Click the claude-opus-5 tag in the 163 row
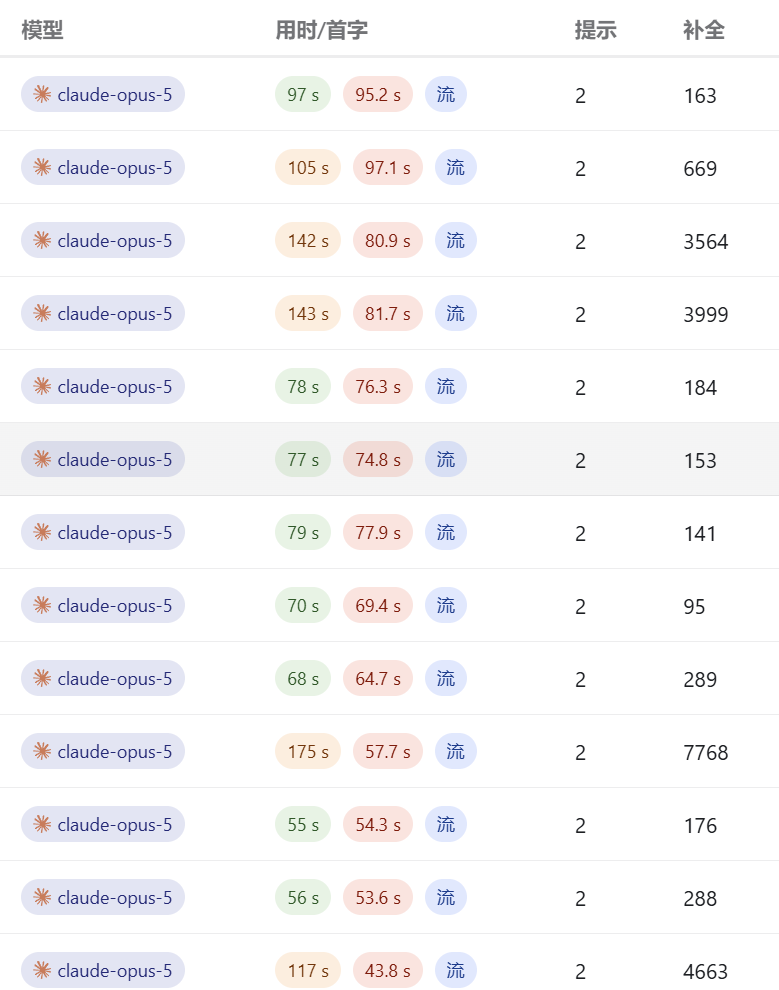The width and height of the screenshot is (779, 990). tap(103, 95)
